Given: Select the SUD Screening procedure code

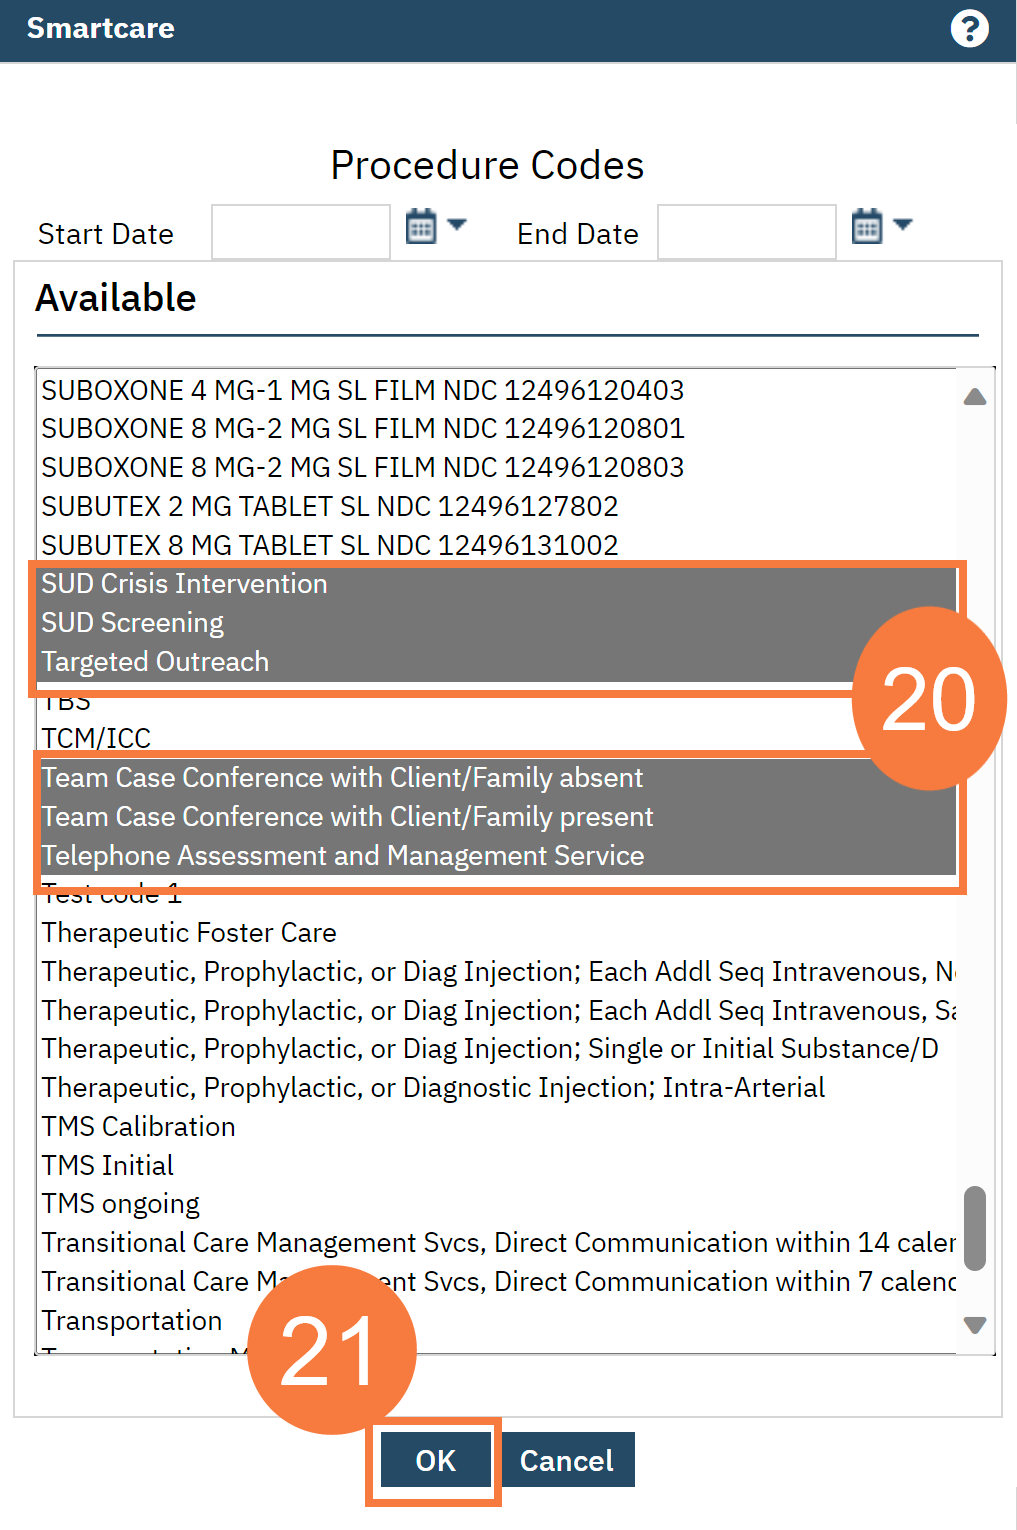Looking at the screenshot, I should [x=133, y=623].
